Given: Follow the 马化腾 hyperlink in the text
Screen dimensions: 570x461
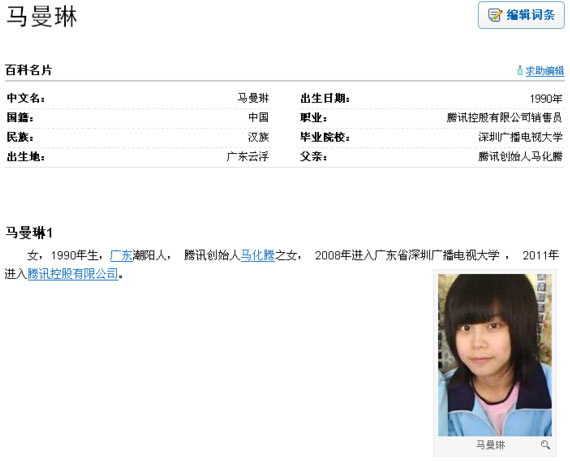Looking at the screenshot, I should [x=257, y=255].
